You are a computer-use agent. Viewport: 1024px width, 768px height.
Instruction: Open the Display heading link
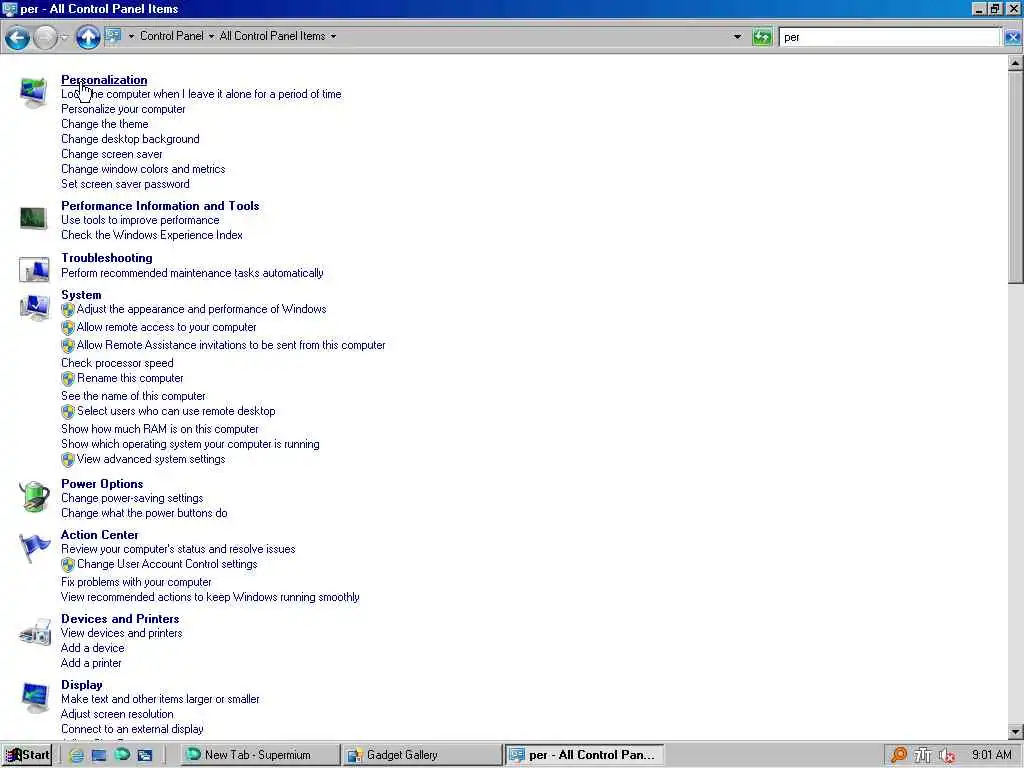pos(82,685)
